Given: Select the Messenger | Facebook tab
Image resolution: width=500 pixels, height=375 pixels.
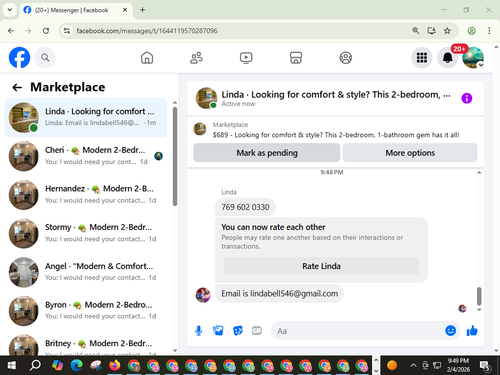Looking at the screenshot, I should coord(76,10).
